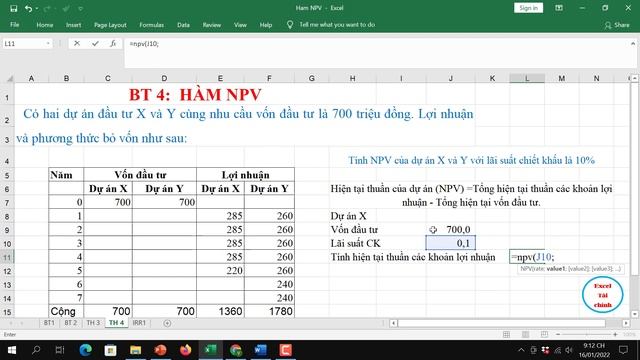Open the Formulas tab

click(151, 25)
